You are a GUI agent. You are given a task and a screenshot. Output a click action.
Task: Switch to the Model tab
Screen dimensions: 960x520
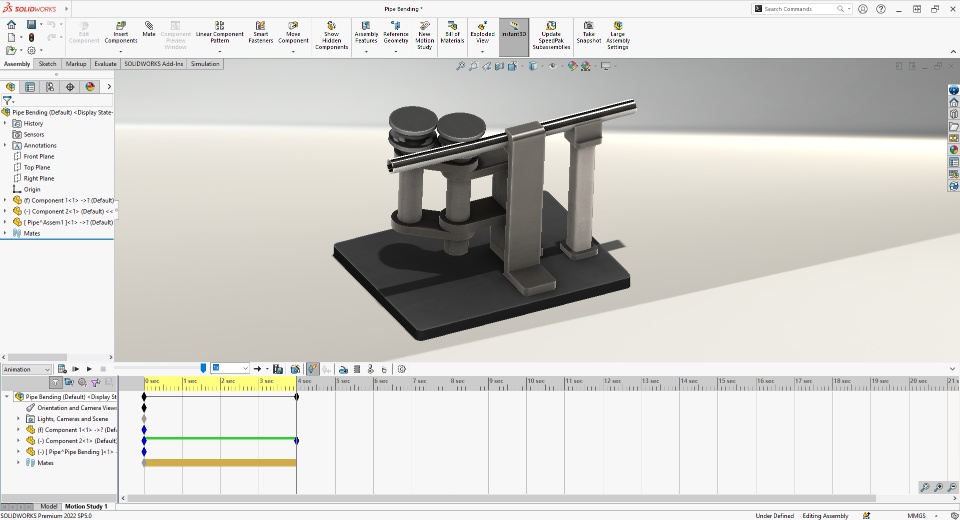click(x=48, y=507)
